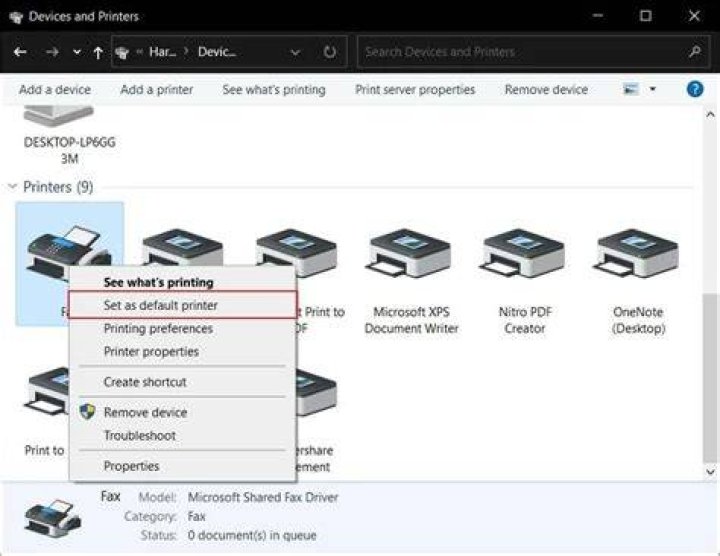
Task: Click the Har... breadcrumb segment
Action: coord(162,52)
